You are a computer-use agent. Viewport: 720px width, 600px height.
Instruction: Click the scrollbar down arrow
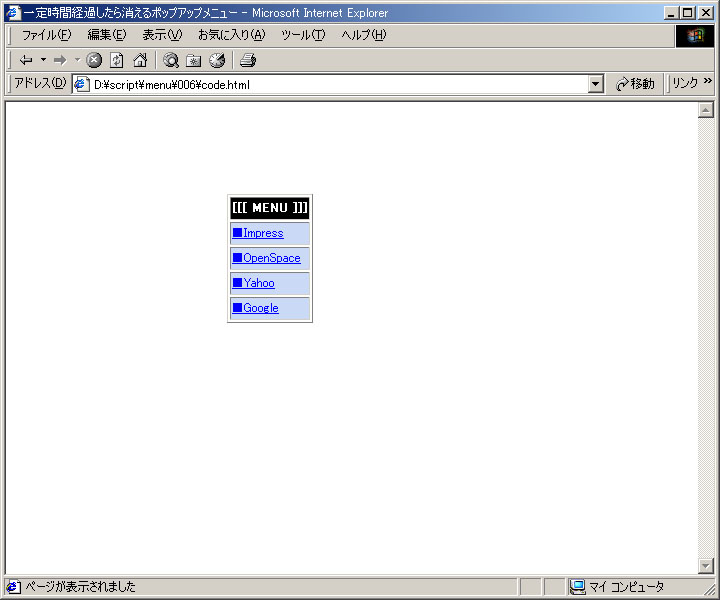[705, 566]
